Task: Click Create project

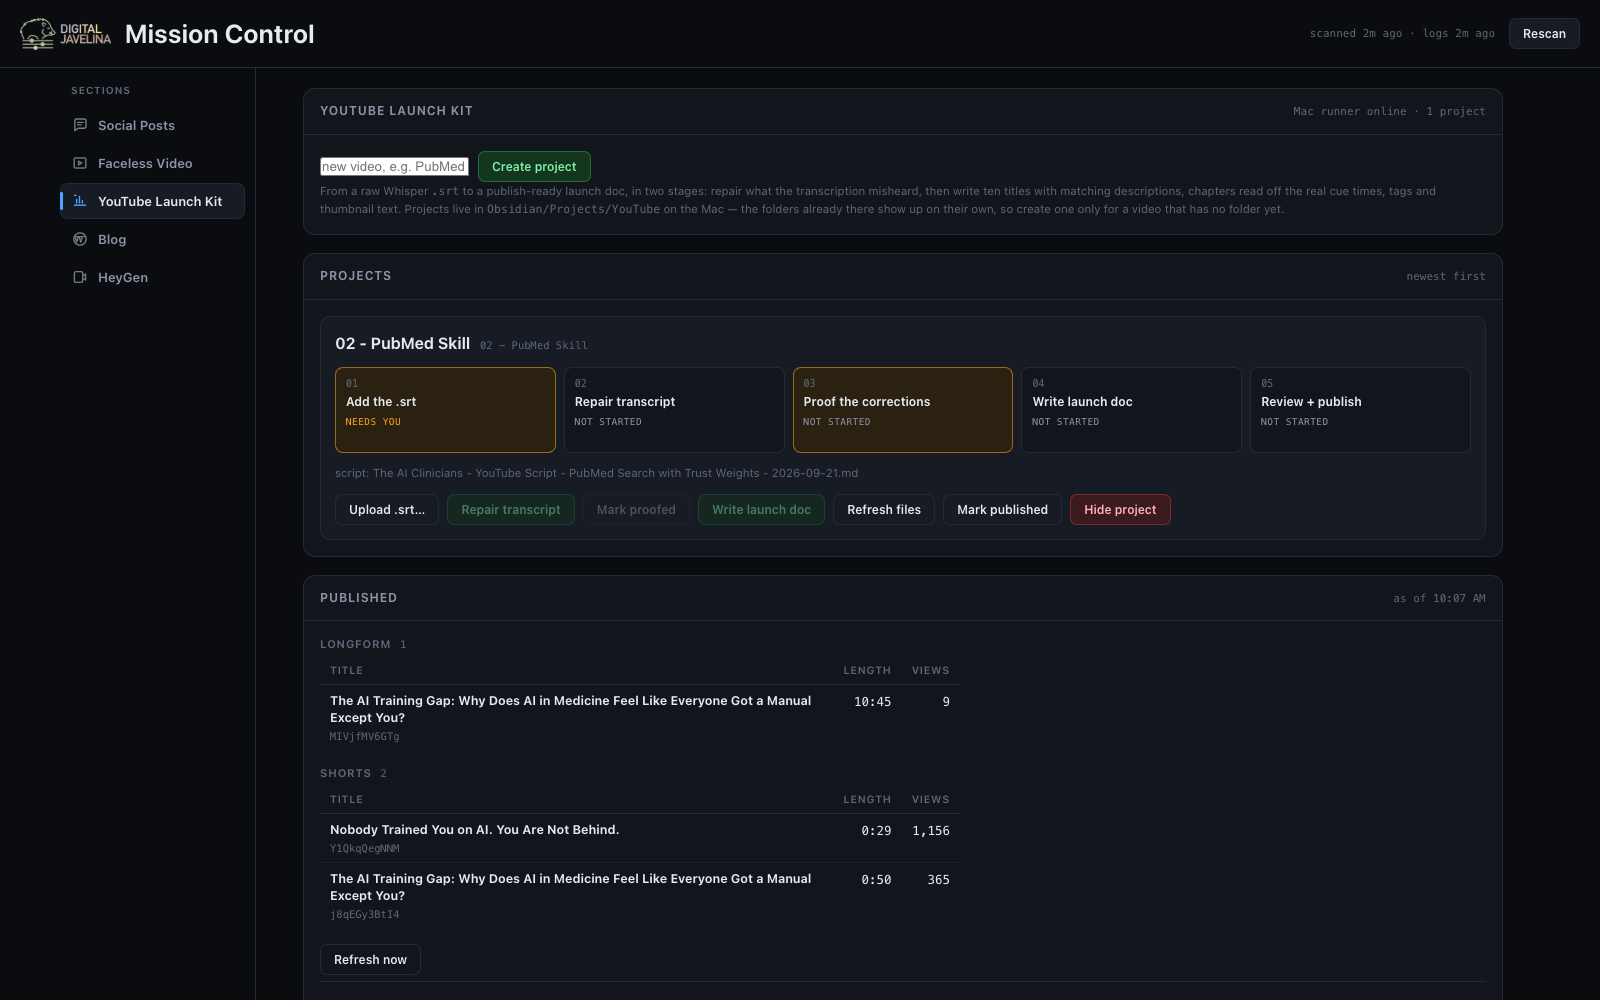Action: 534,167
